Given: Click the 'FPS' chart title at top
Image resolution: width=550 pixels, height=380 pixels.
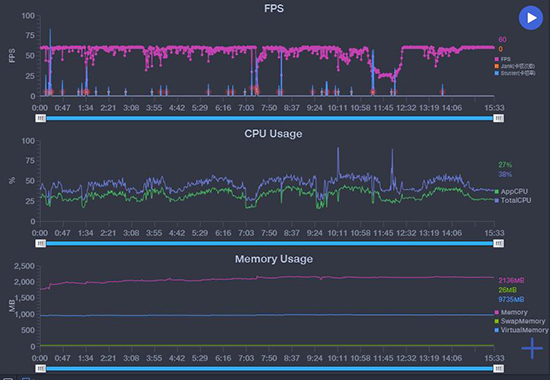Looking at the screenshot, I should (274, 8).
